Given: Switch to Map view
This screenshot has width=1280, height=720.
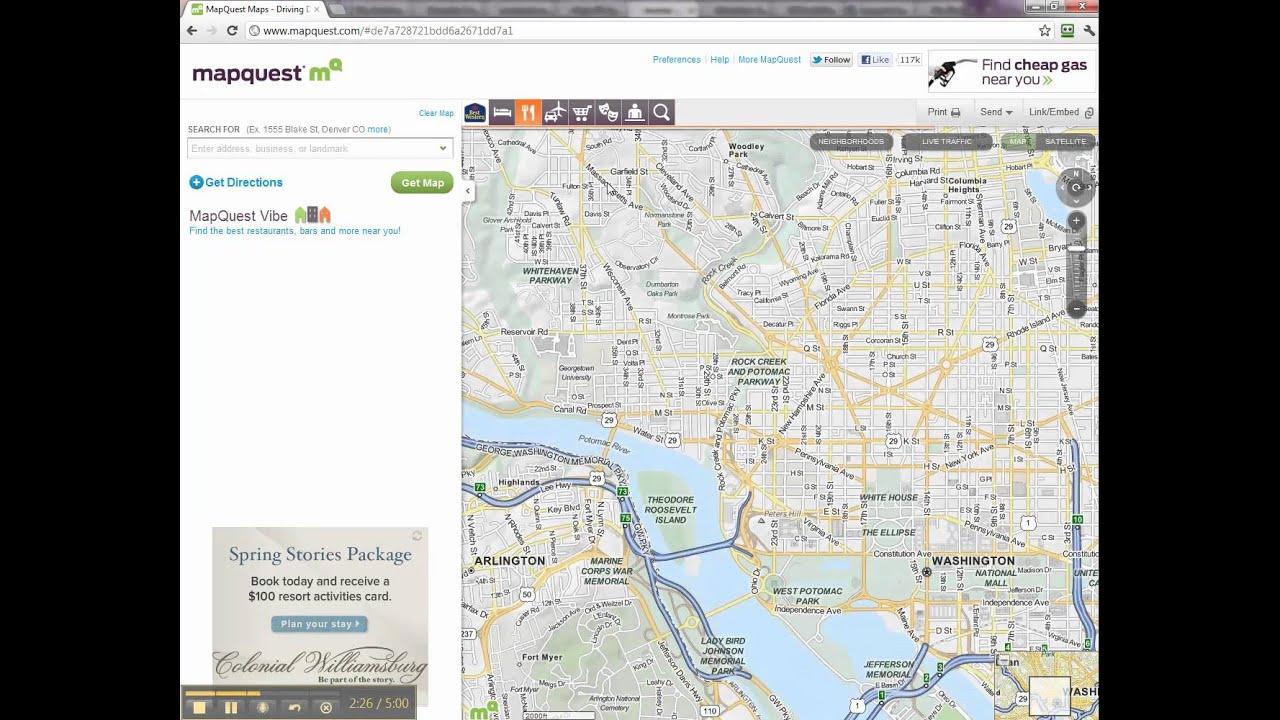Looking at the screenshot, I should 1018,142.
